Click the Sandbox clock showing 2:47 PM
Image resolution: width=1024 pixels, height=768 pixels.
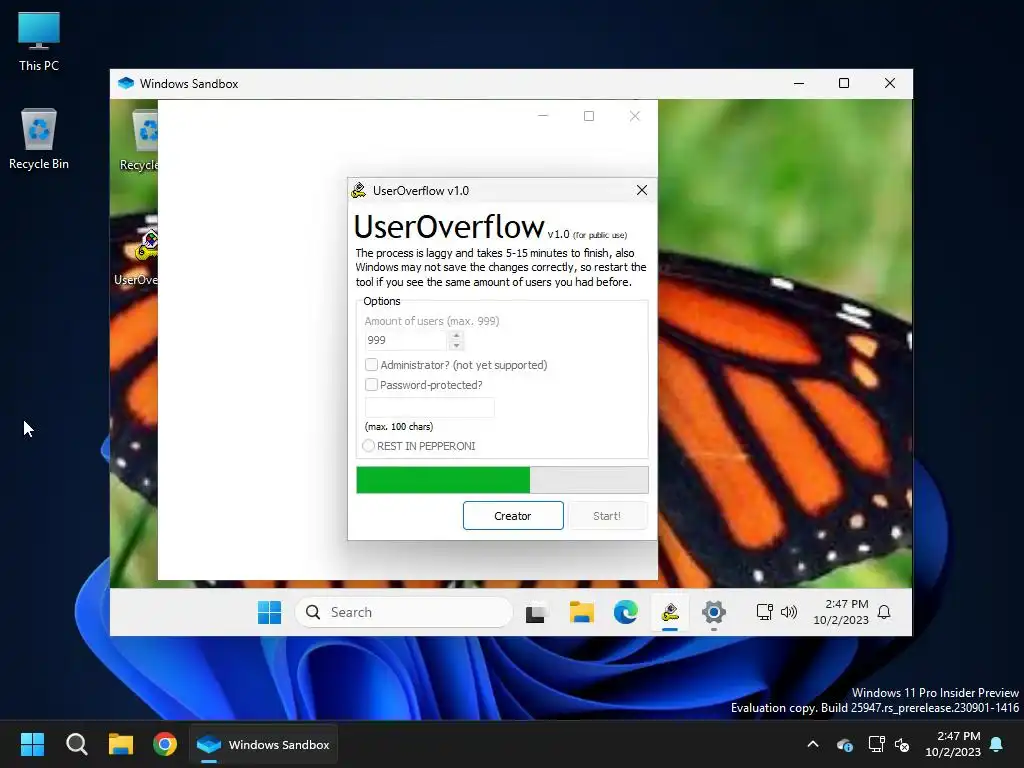840,612
